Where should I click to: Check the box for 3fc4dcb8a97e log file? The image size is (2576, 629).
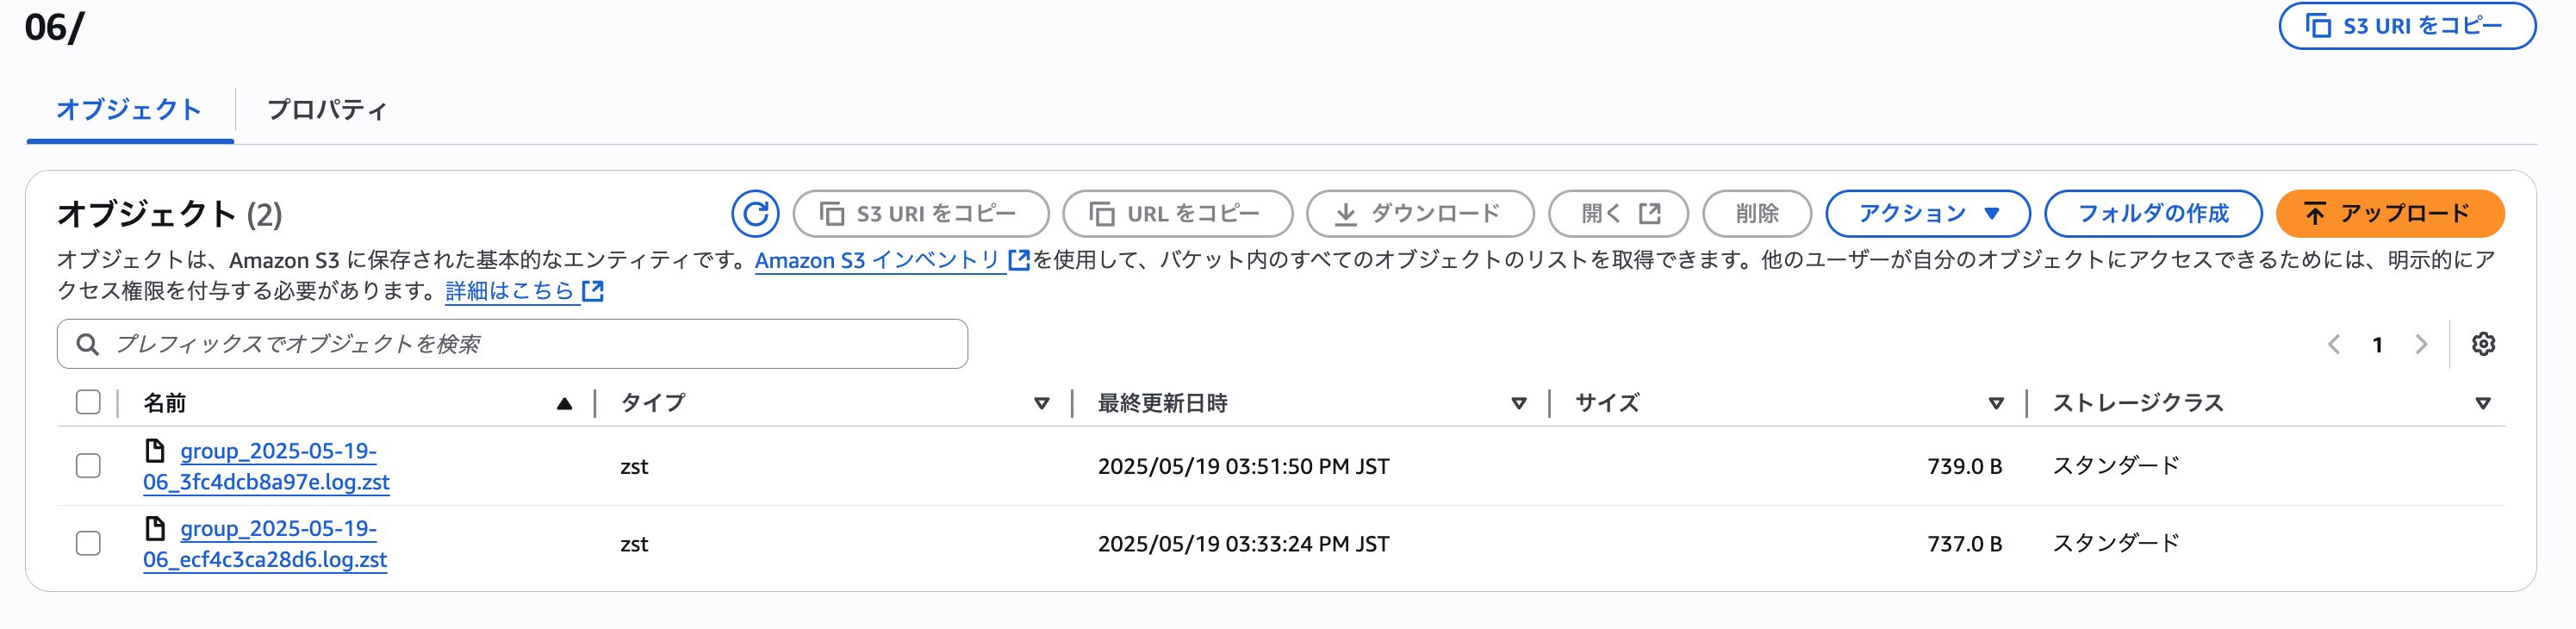[x=88, y=466]
